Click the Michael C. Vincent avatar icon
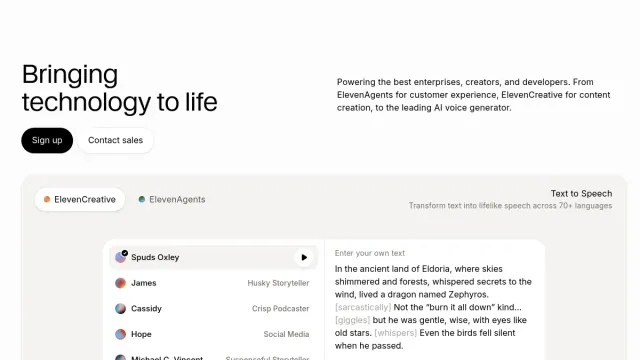Image resolution: width=640 pixels, height=360 pixels. click(x=120, y=357)
